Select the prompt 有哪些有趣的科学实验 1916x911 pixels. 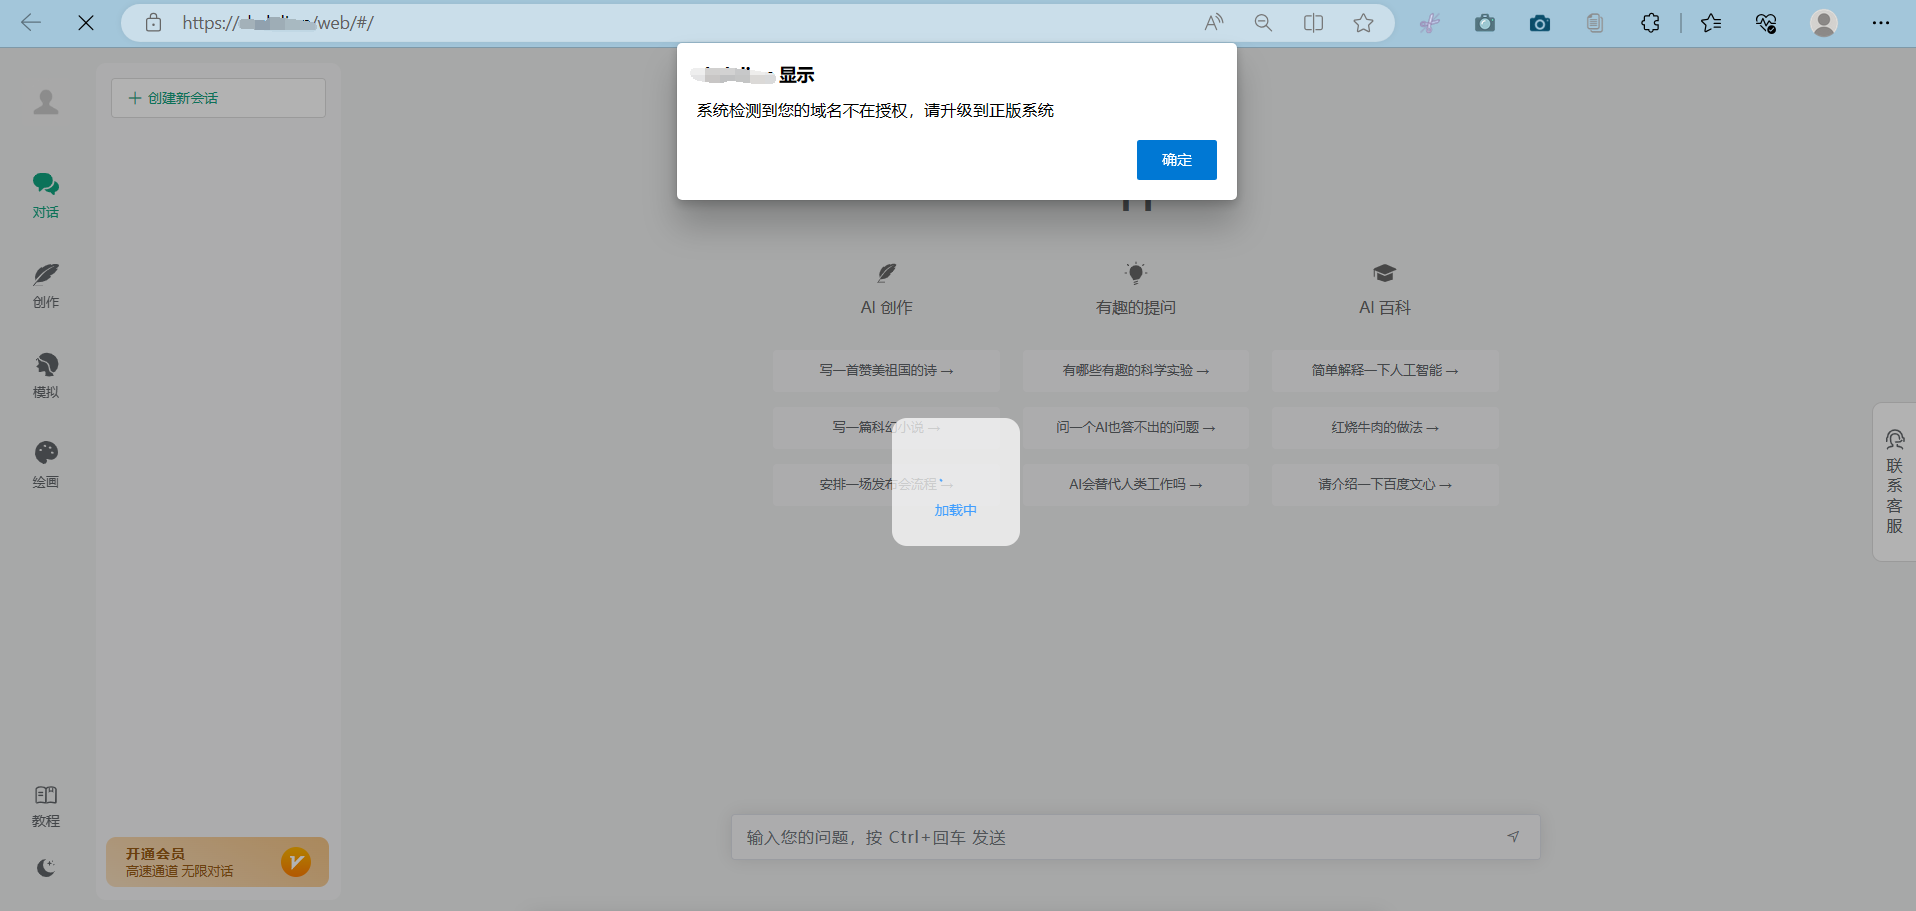pyautogui.click(x=1135, y=370)
